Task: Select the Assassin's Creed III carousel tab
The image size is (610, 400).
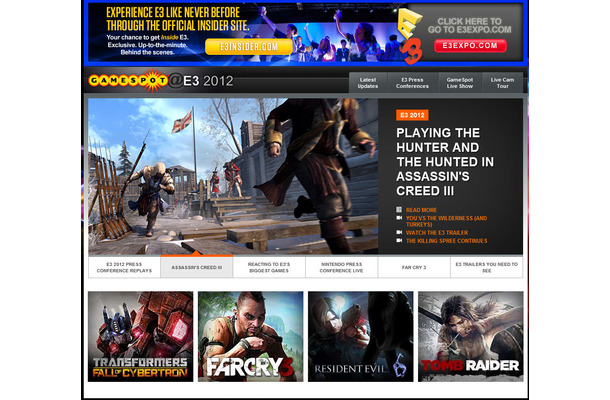Action: (x=197, y=267)
